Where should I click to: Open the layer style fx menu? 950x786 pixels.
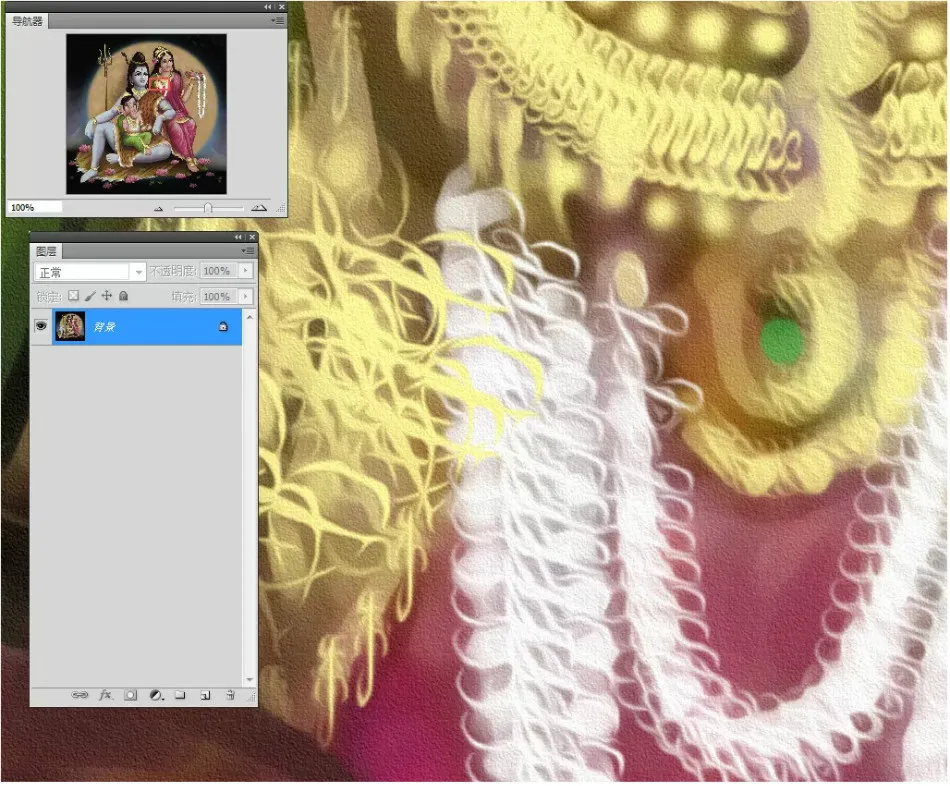(x=105, y=695)
